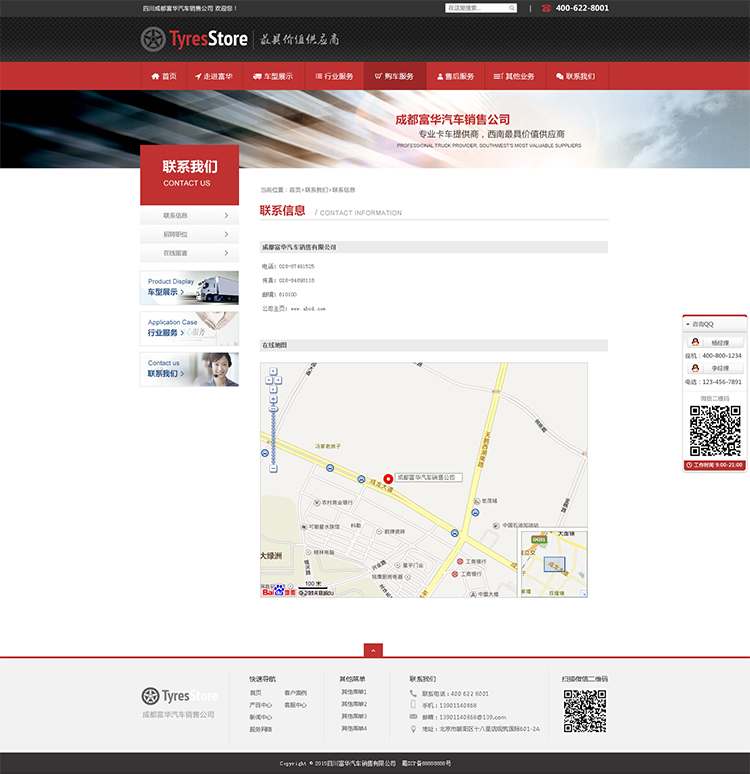Open the 行业服务 navigation menu item
The height and width of the screenshot is (774, 750).
[x=334, y=76]
